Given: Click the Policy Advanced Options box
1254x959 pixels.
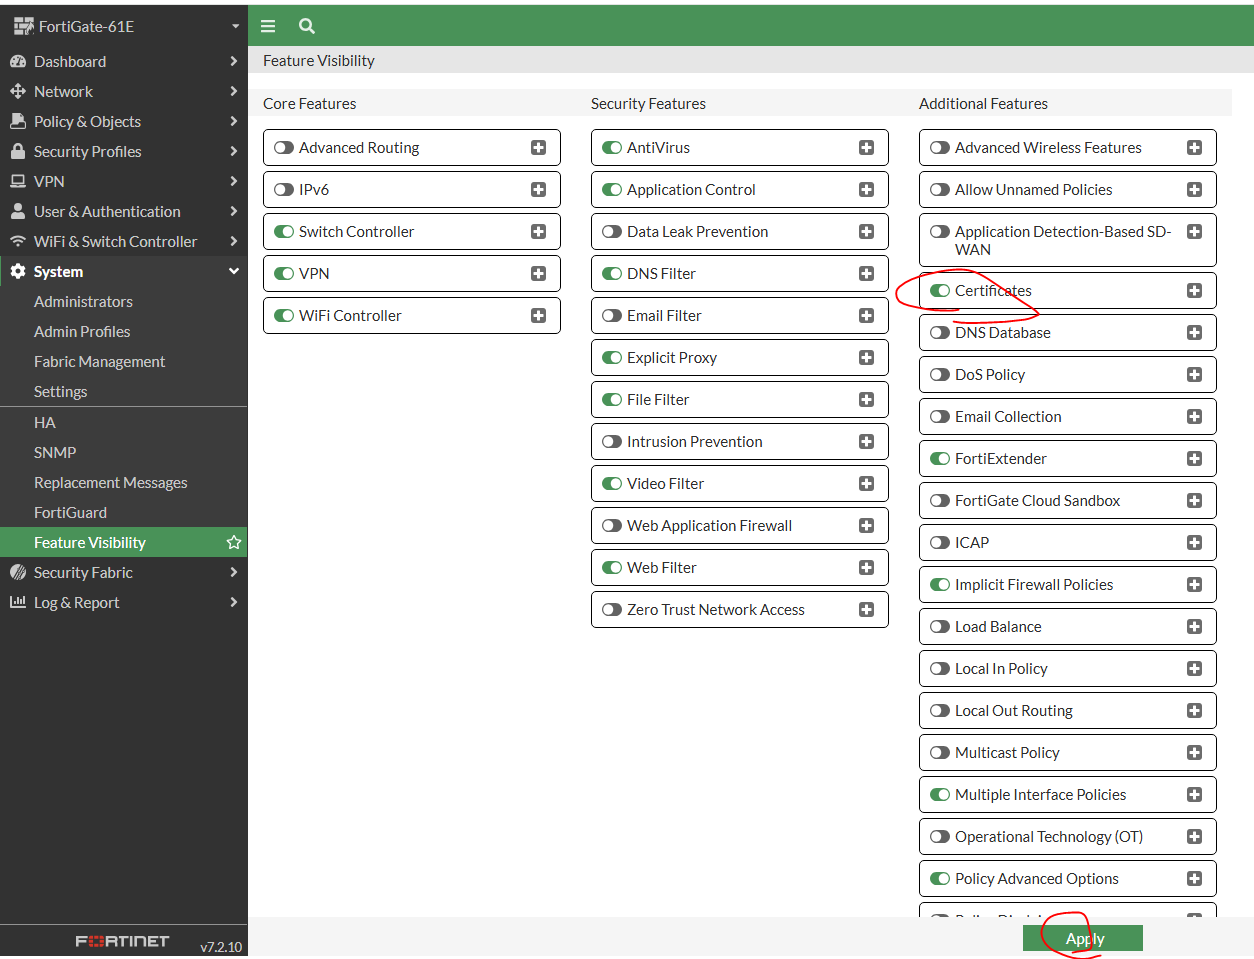Looking at the screenshot, I should pos(1068,878).
